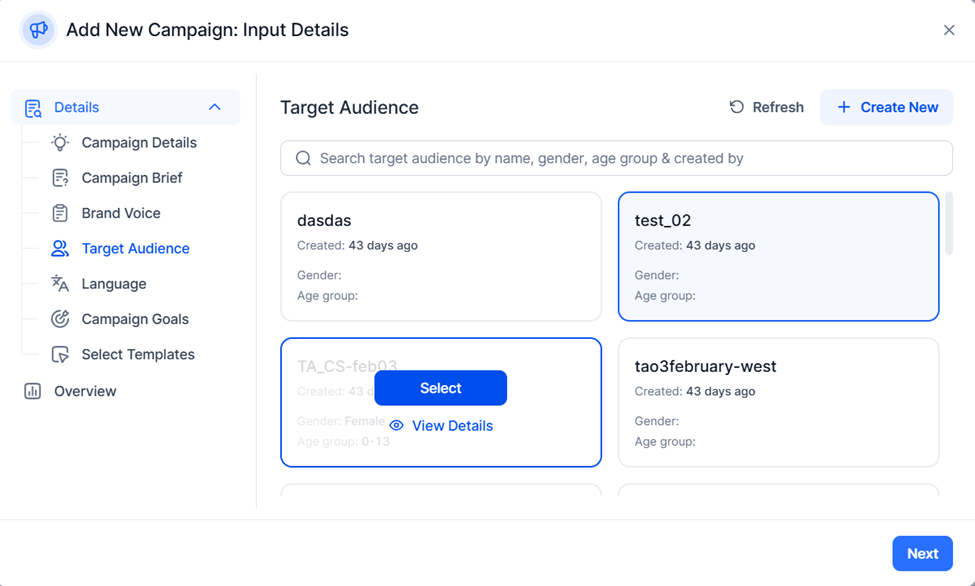Open the Language step
Viewport: 975px width, 586px height.
[x=114, y=284]
